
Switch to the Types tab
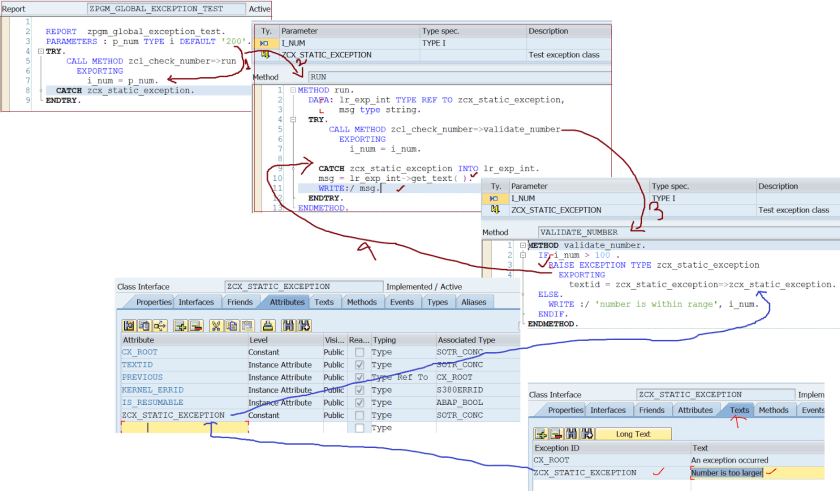[437, 302]
